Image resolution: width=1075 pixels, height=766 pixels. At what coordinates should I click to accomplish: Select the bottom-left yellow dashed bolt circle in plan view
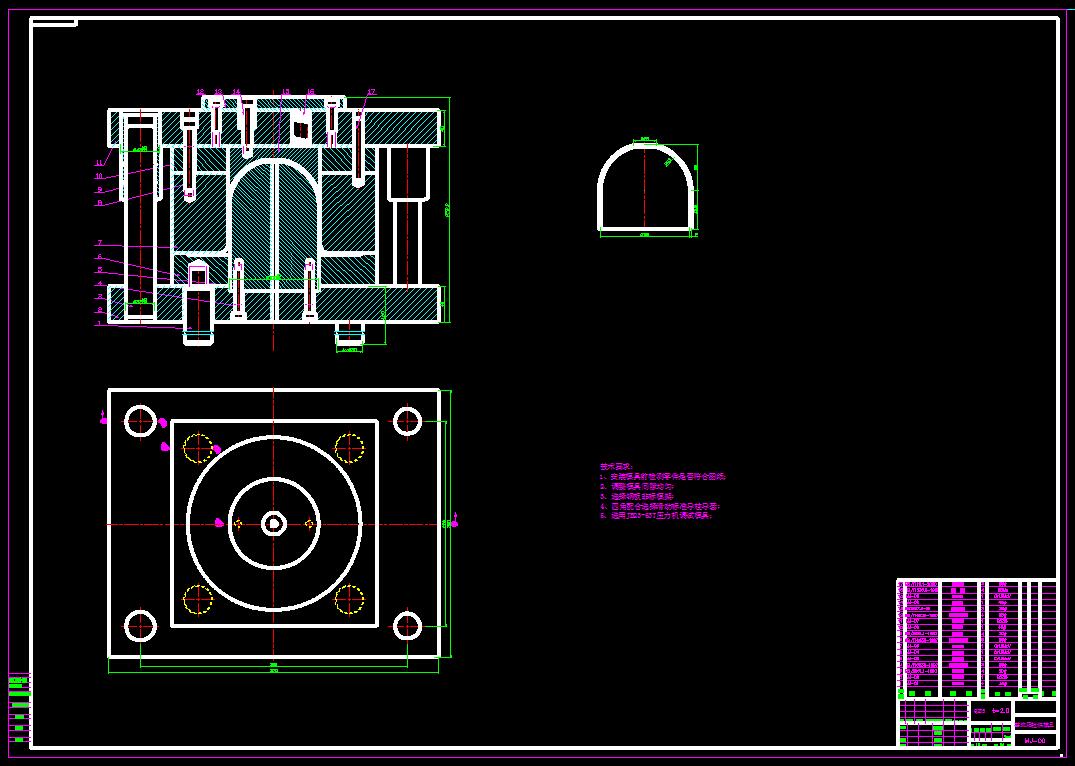click(x=198, y=599)
